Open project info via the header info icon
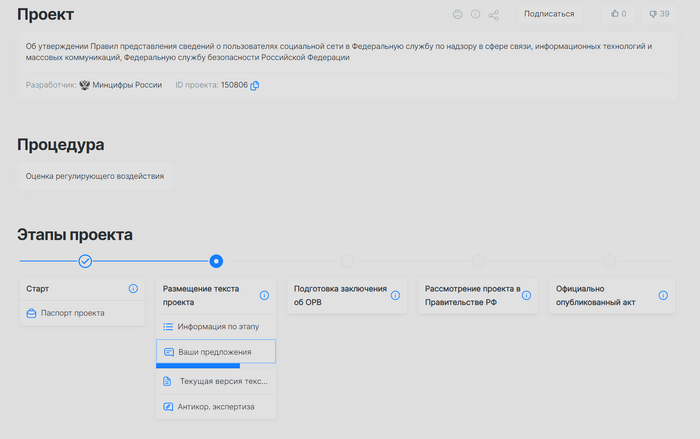Image resolution: width=700 pixels, height=439 pixels. [475, 14]
